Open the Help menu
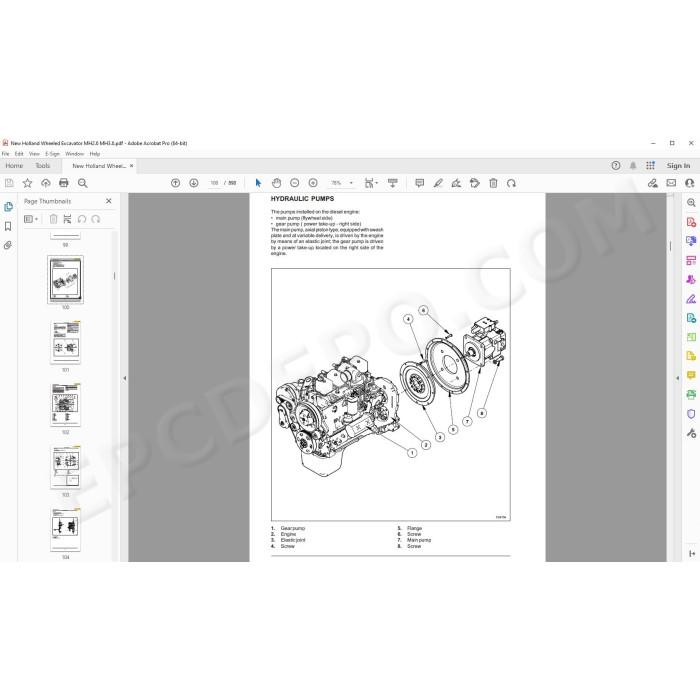Image resolution: width=700 pixels, height=700 pixels. coord(95,154)
